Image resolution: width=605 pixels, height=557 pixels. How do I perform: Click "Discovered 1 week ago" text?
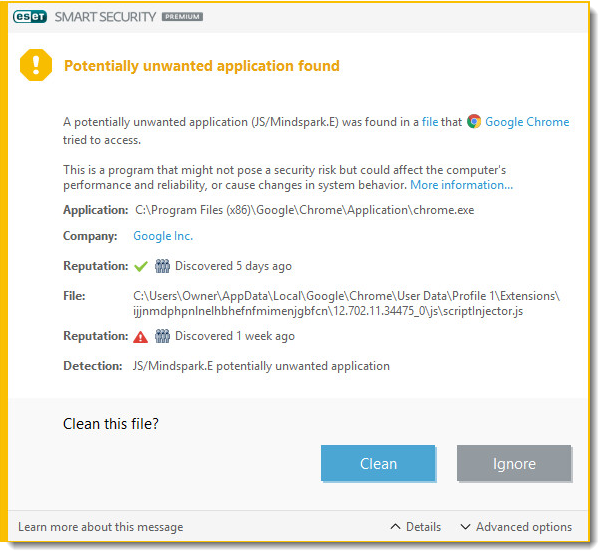tap(235, 336)
